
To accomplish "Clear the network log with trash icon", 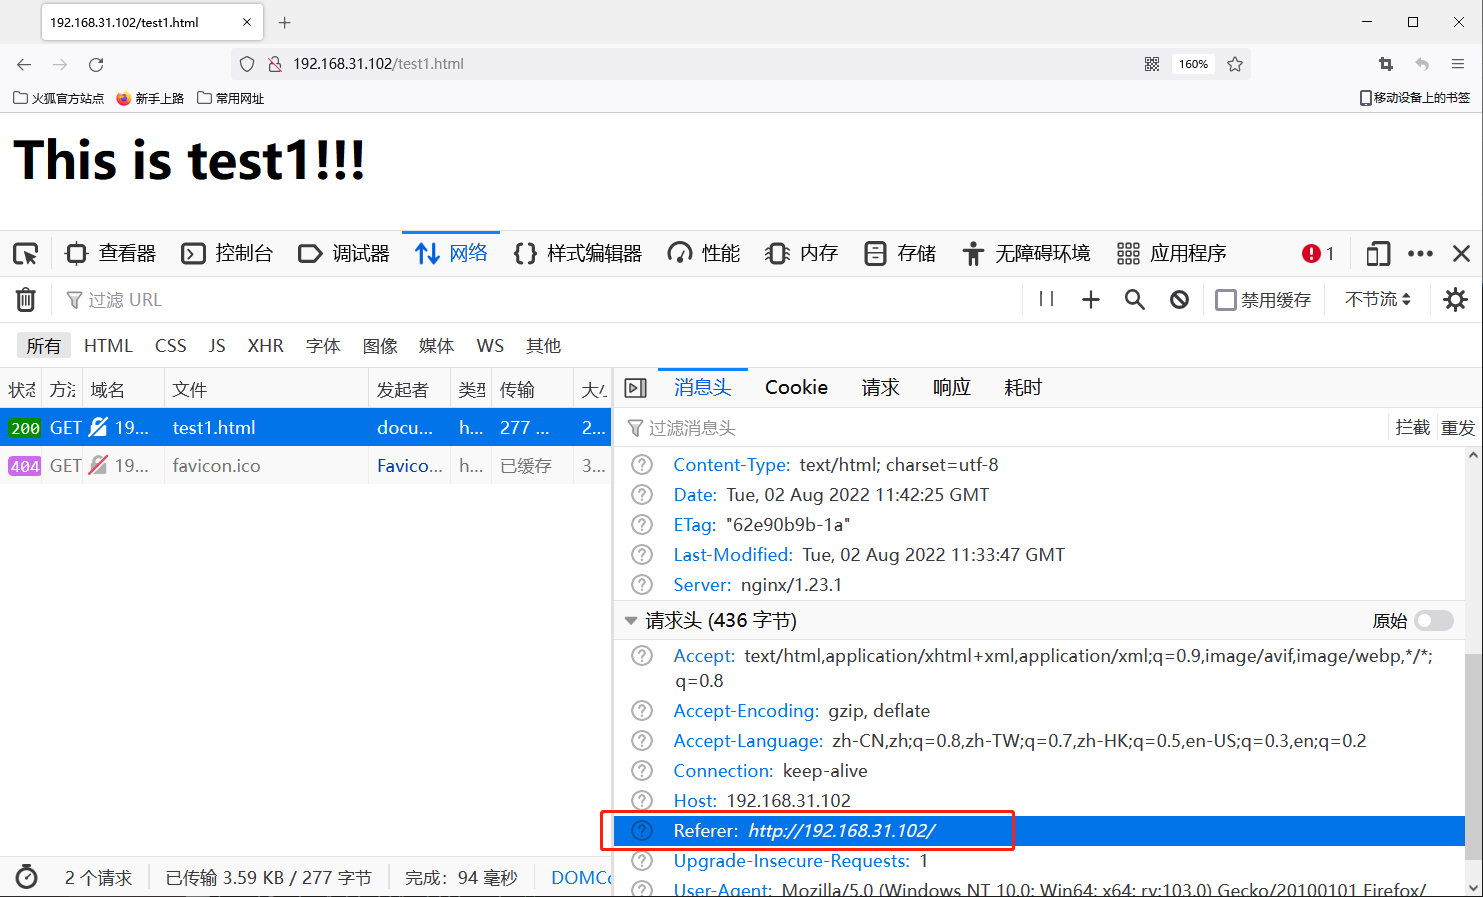I will pos(26,300).
